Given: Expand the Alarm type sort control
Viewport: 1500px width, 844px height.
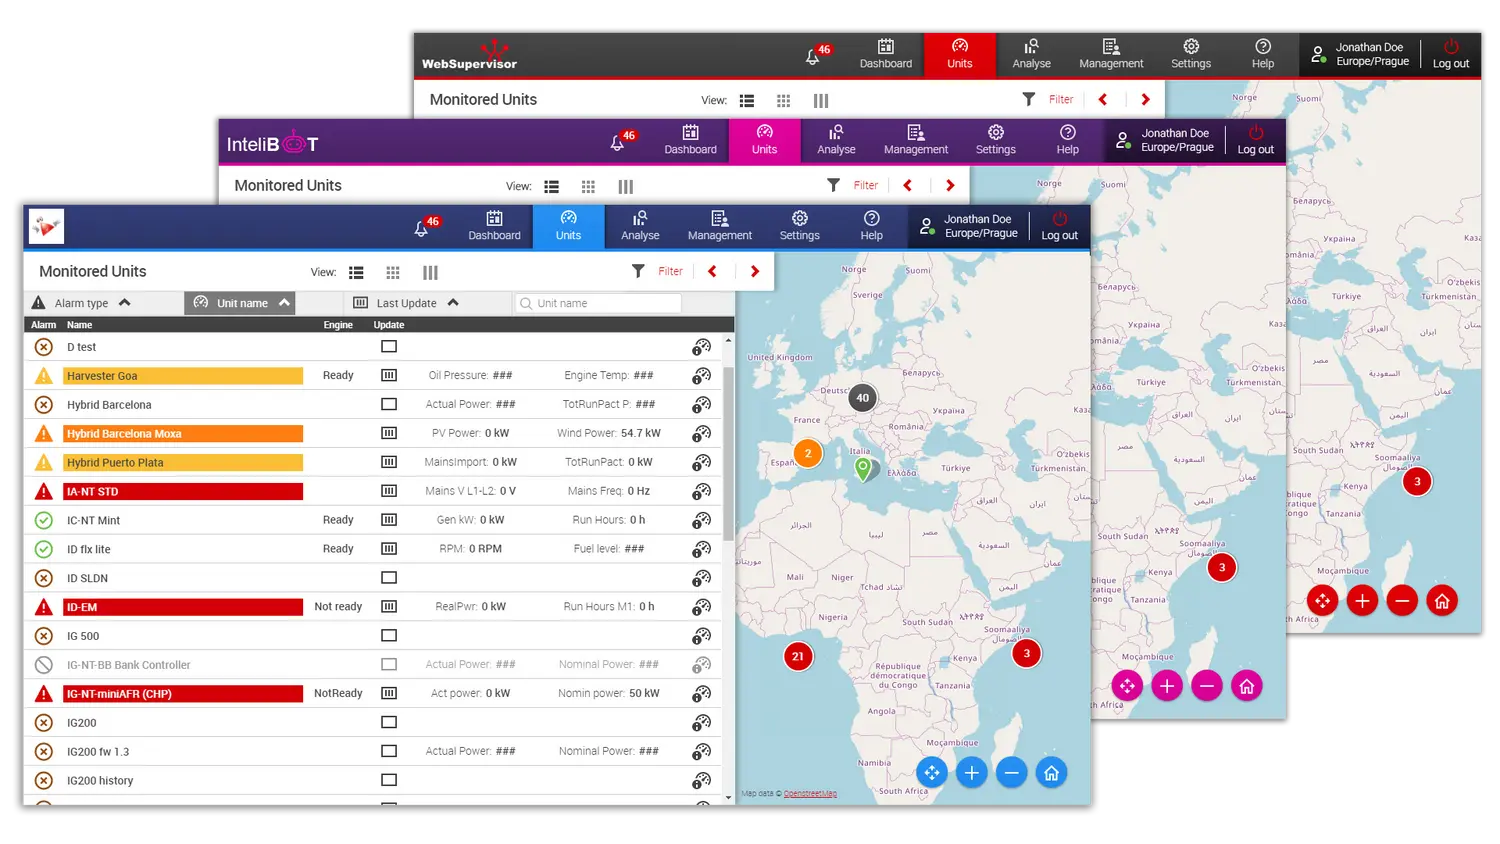Looking at the screenshot, I should (125, 303).
